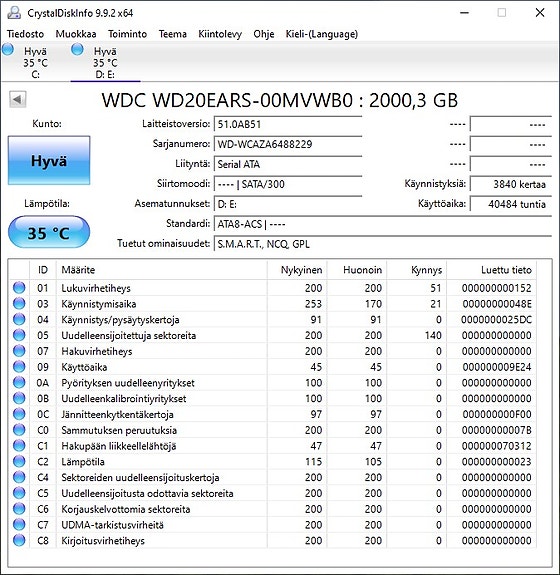
Task: Open the Muokkaa menu
Action: (76, 34)
